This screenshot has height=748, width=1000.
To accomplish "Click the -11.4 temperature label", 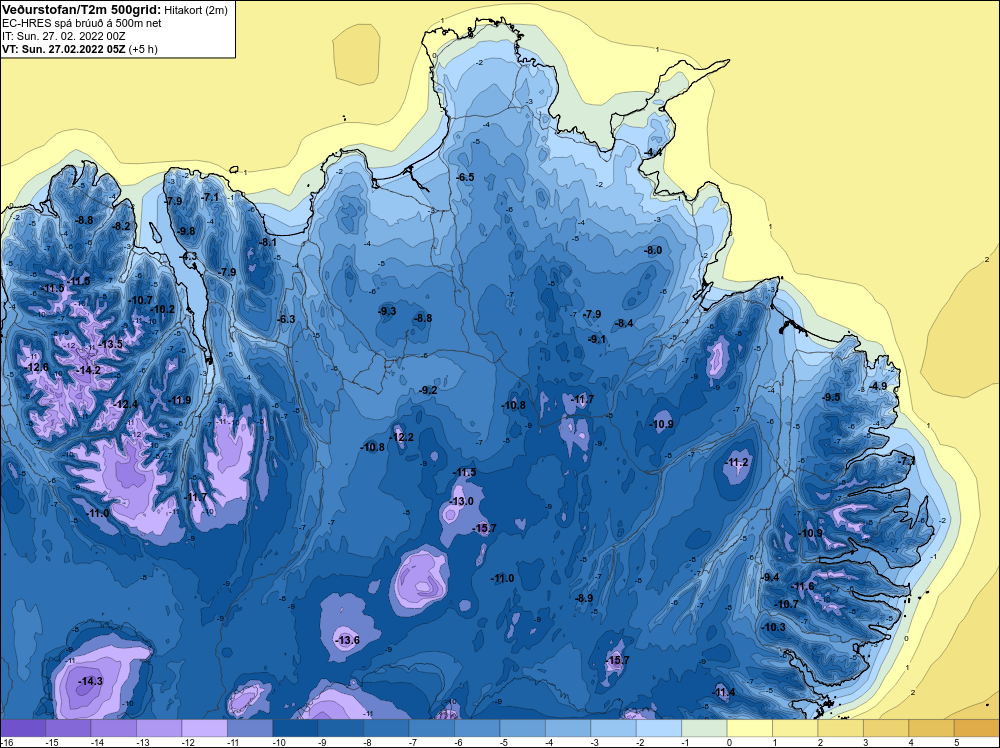I will (x=723, y=693).
